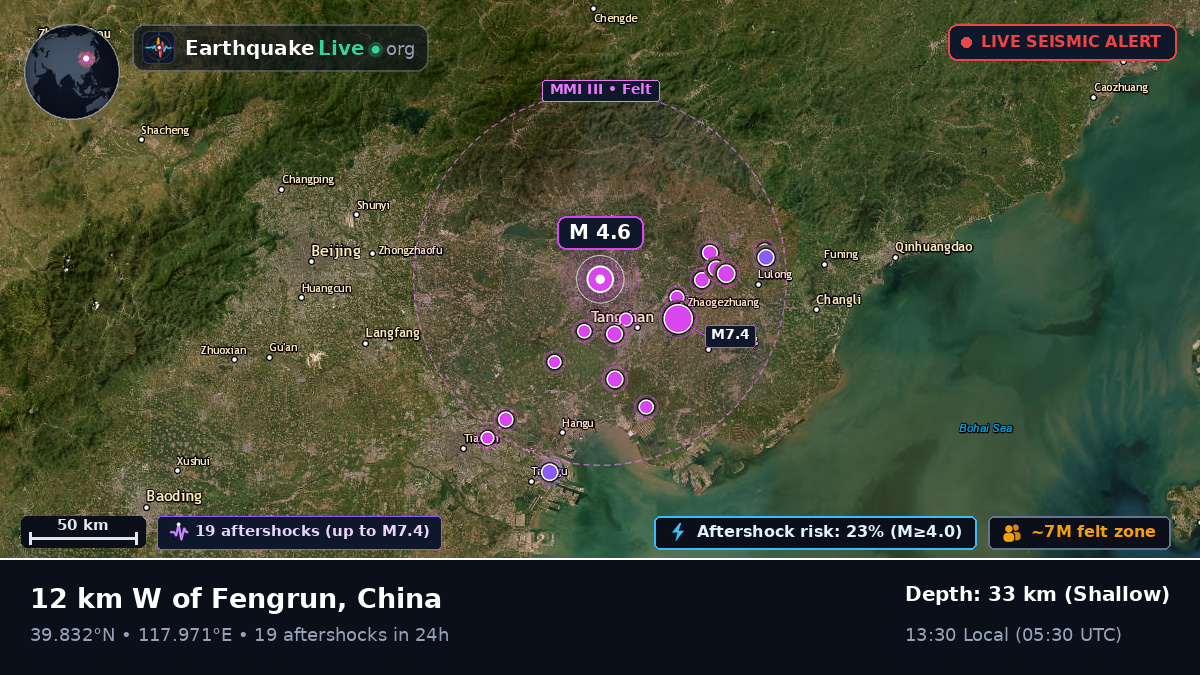Open the globe locator mini-map

click(x=72, y=72)
